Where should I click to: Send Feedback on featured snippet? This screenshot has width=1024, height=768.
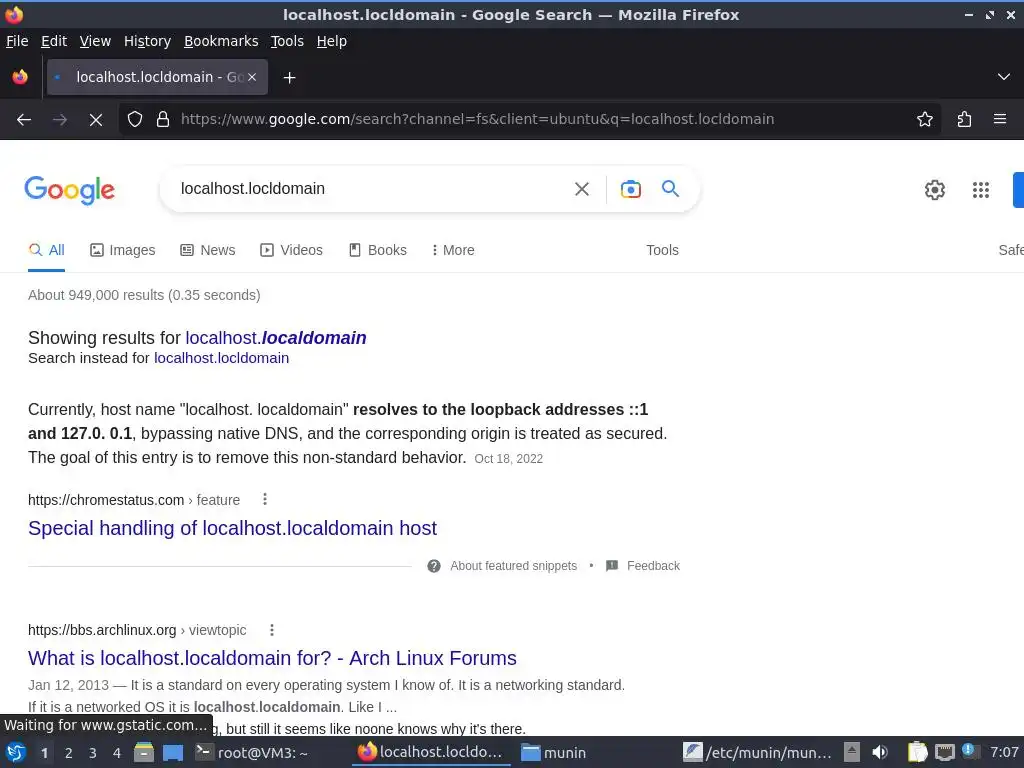(643, 566)
